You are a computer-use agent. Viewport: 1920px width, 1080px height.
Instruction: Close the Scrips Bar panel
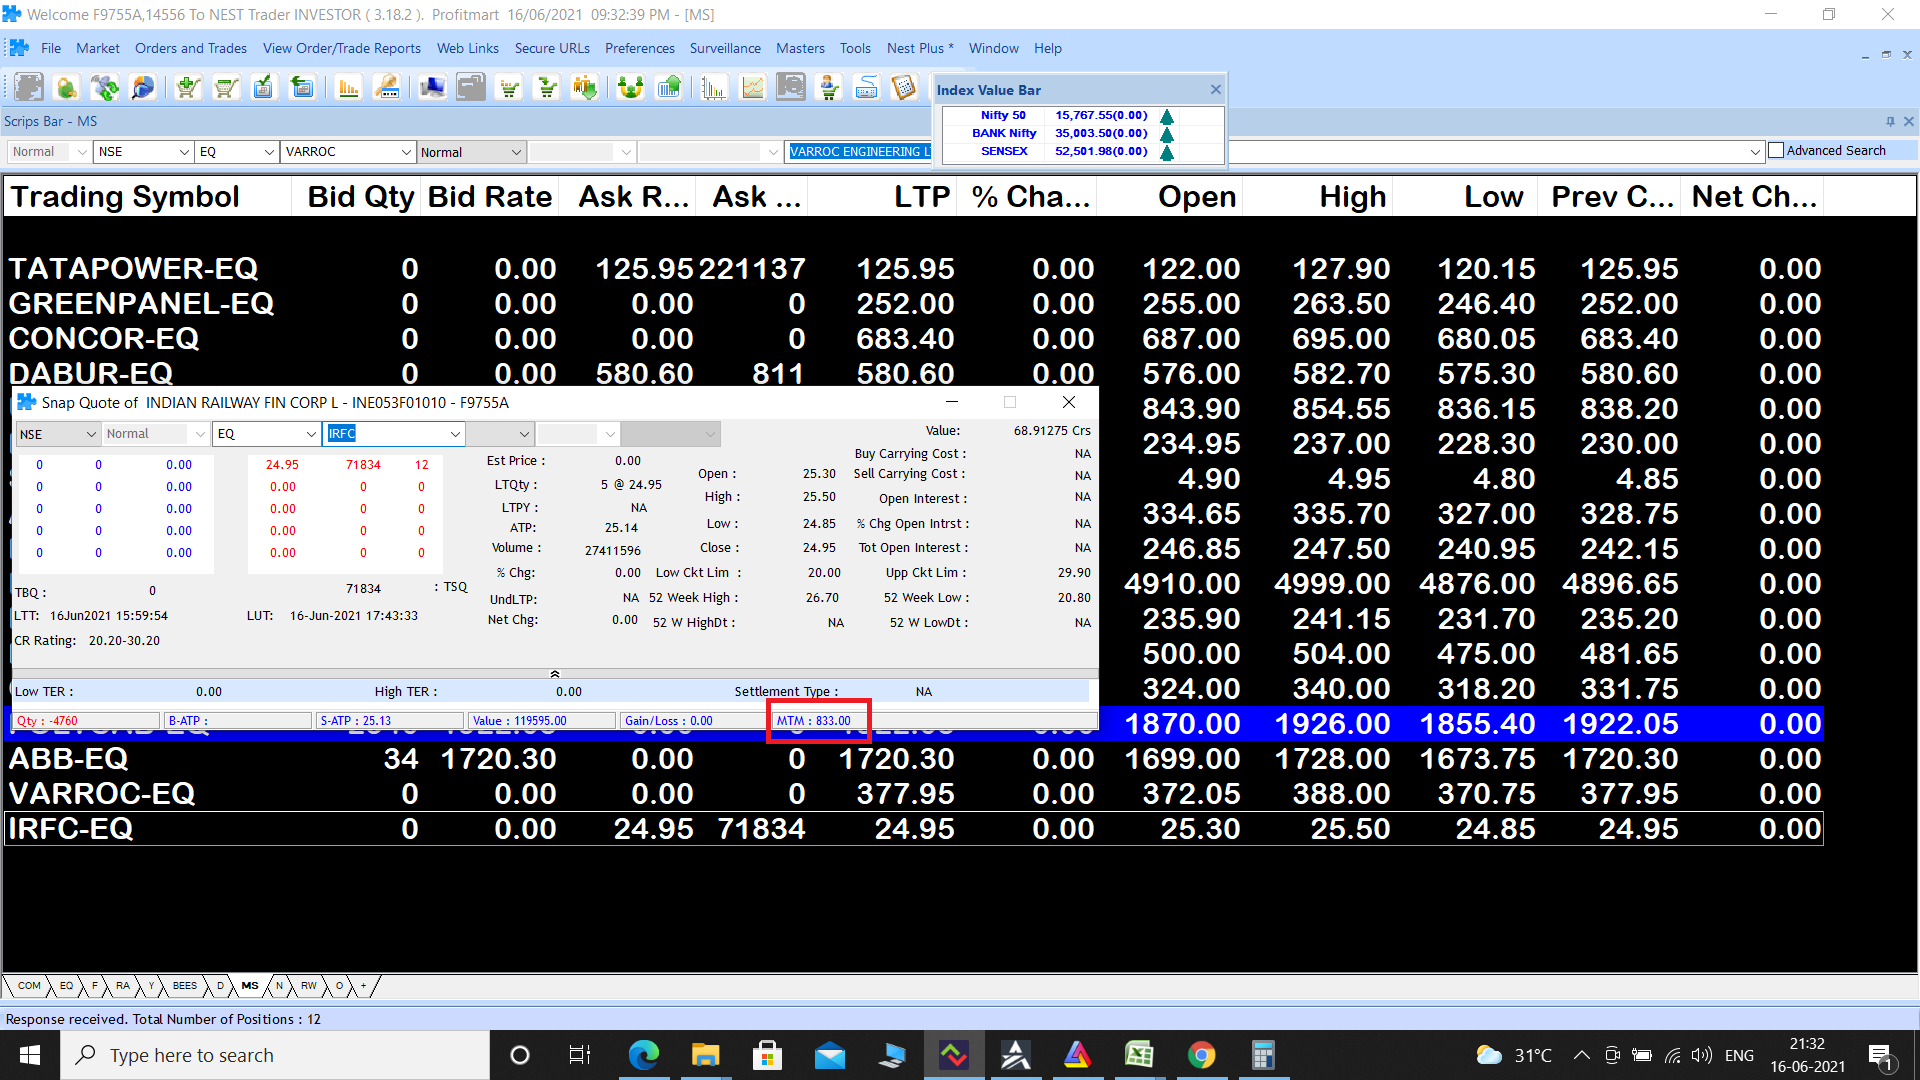(x=1909, y=121)
